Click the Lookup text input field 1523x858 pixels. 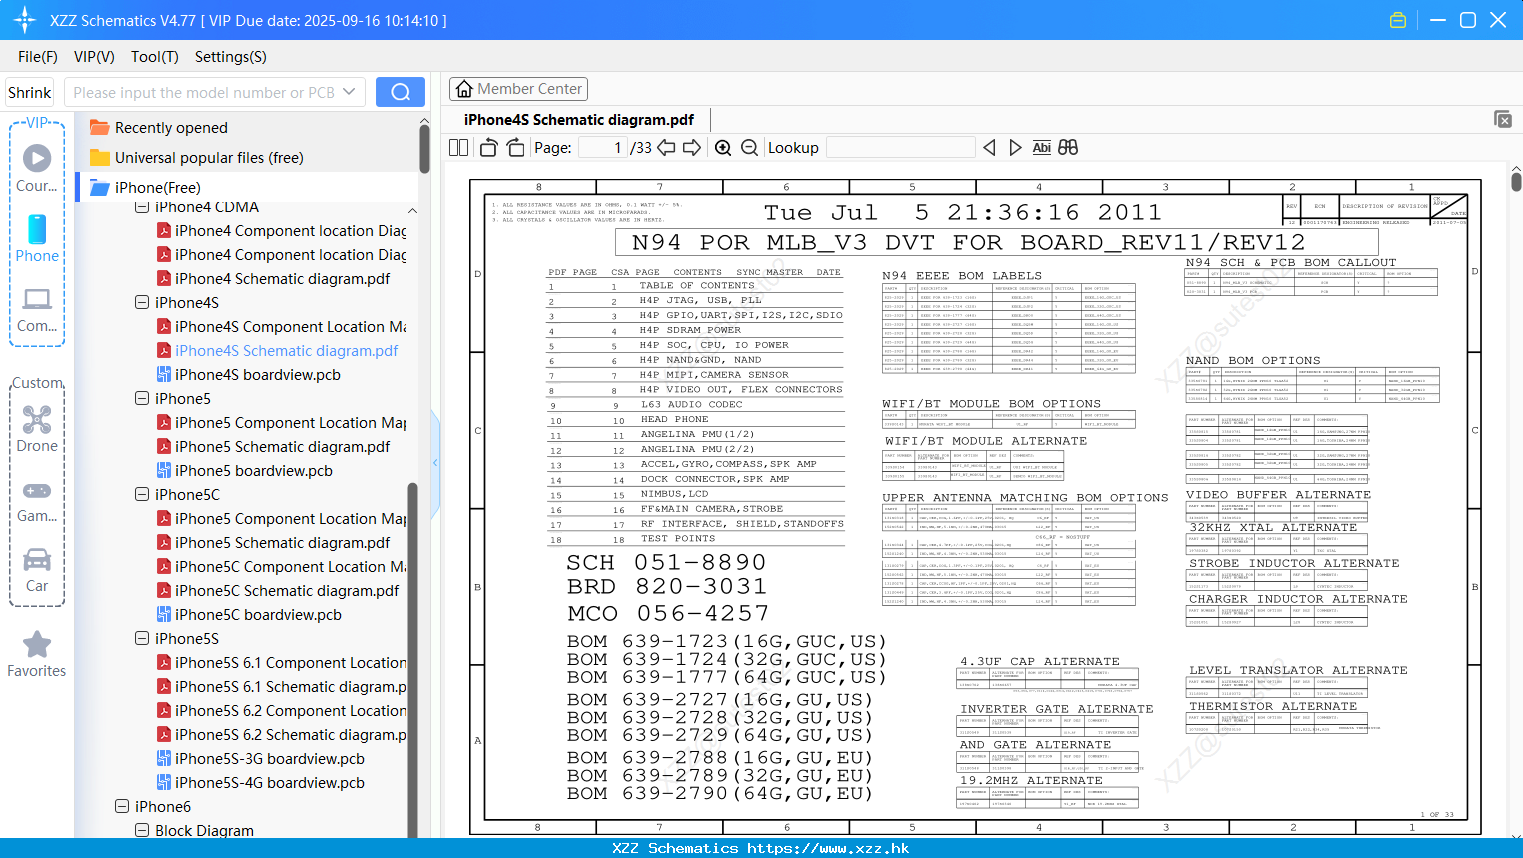pyautogui.click(x=900, y=148)
